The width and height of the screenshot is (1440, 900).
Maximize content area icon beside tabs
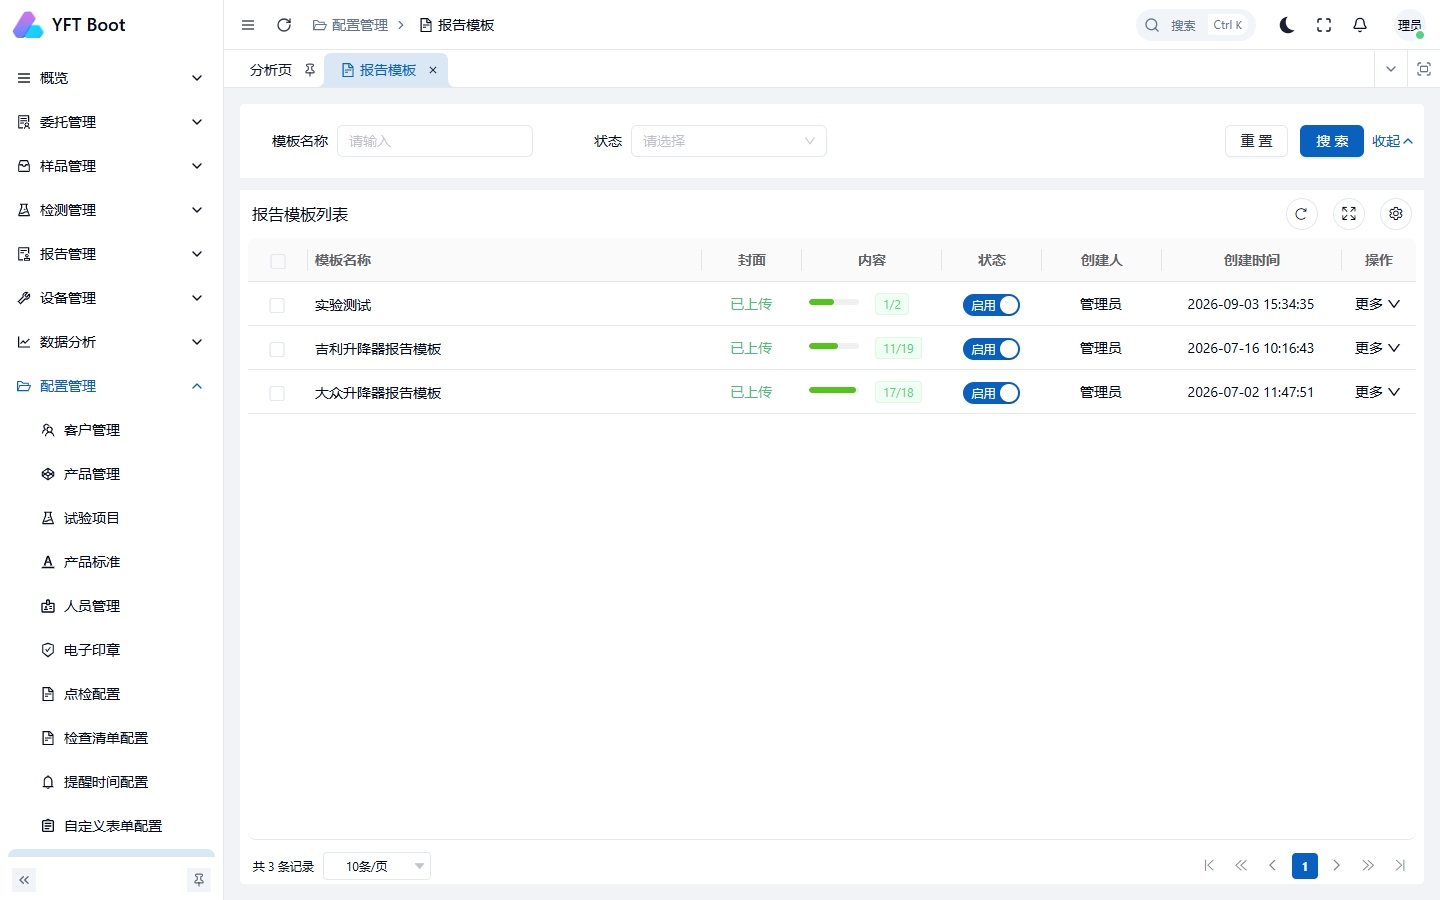(x=1424, y=69)
